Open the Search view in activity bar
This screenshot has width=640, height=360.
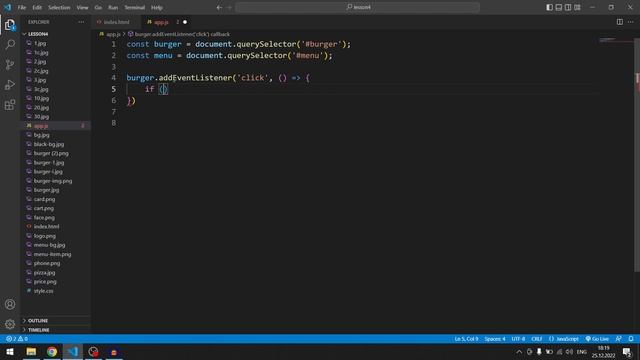point(10,44)
